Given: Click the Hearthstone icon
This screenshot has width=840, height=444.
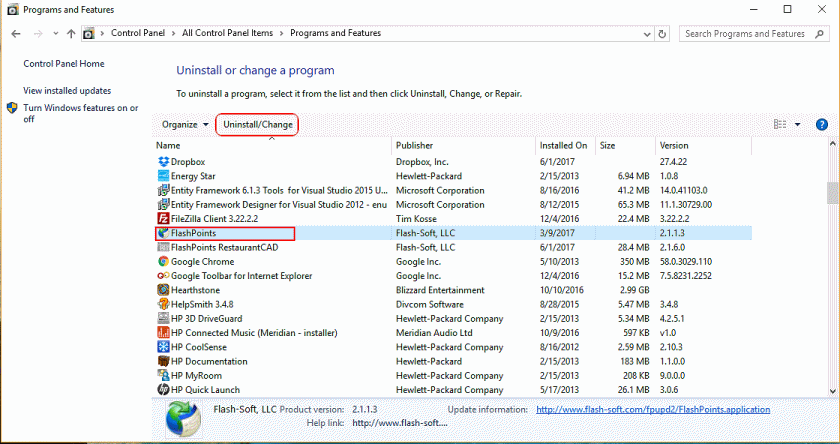Looking at the screenshot, I should (163, 290).
